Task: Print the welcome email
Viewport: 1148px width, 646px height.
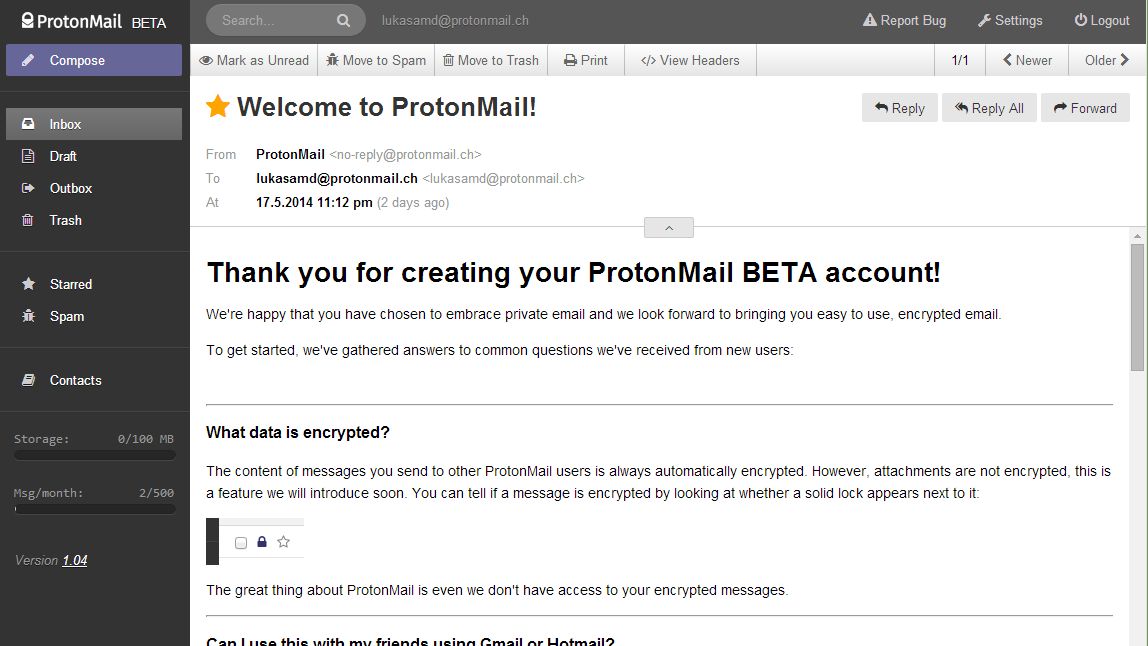Action: (x=585, y=60)
